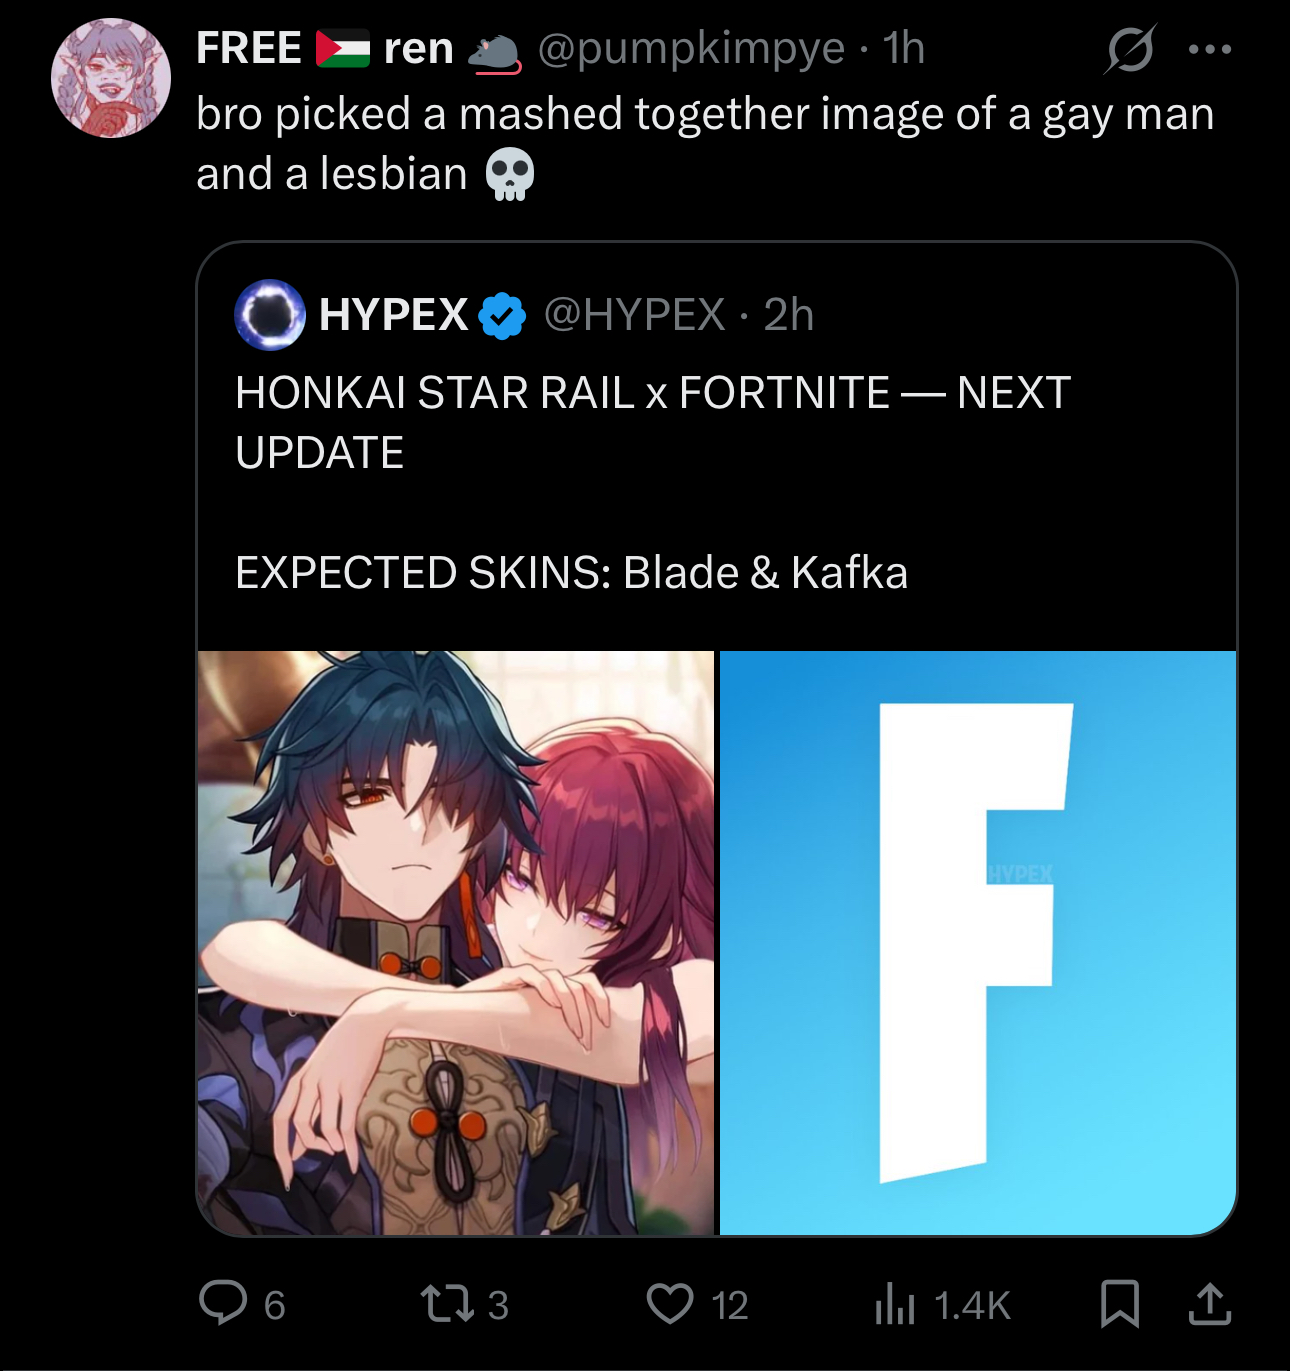View analytics via the 1.4K views icon
The height and width of the screenshot is (1371, 1290).
click(895, 1304)
